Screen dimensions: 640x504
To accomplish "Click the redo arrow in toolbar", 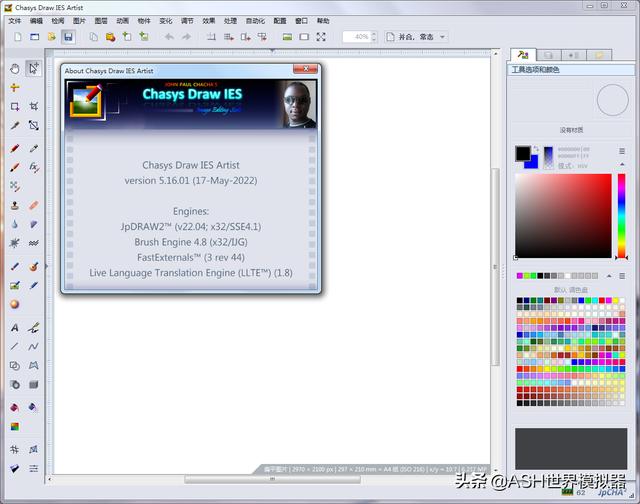I will pyautogui.click(x=186, y=37).
